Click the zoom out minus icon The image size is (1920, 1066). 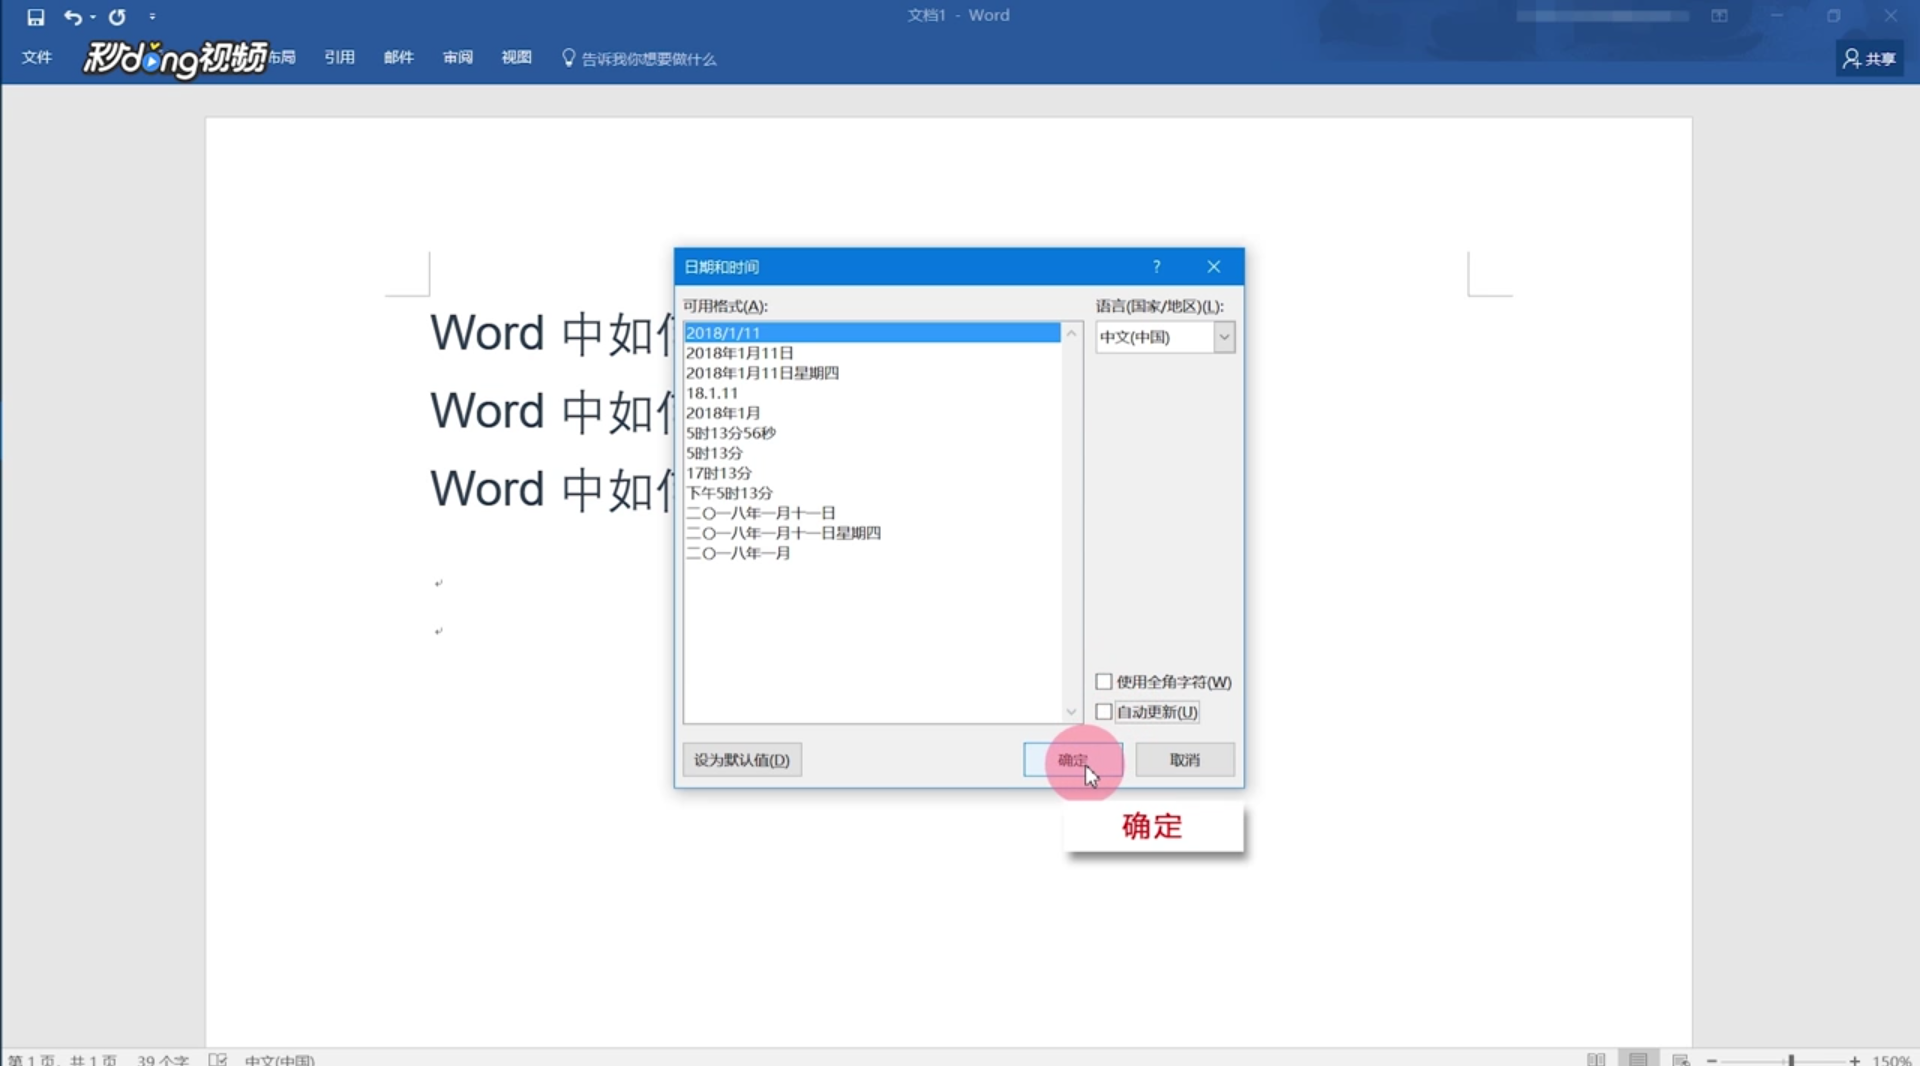[x=1712, y=1059]
